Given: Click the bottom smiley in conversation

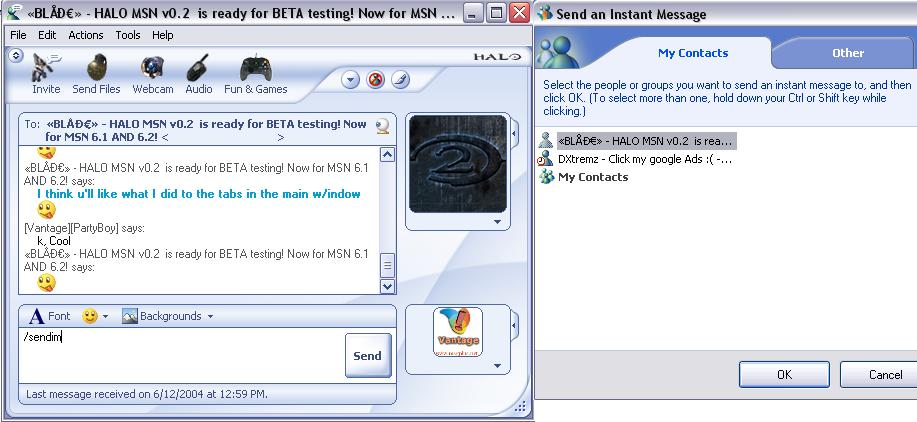Looking at the screenshot, I should pos(46,283).
